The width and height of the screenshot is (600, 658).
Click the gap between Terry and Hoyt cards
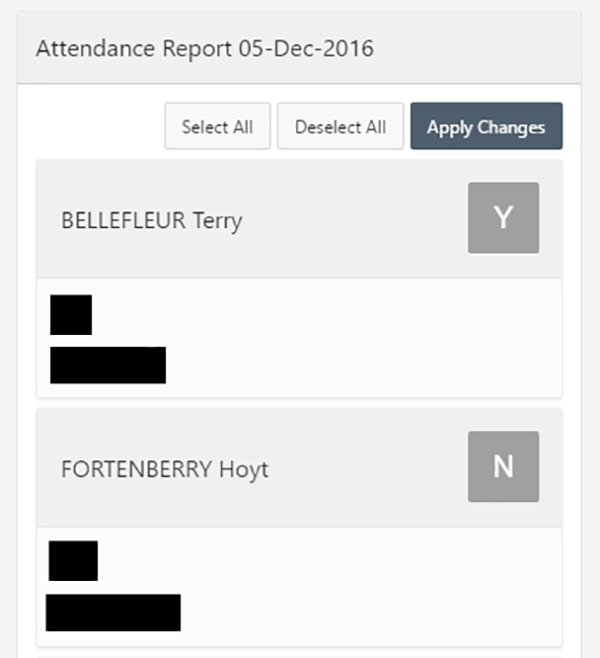click(299, 403)
